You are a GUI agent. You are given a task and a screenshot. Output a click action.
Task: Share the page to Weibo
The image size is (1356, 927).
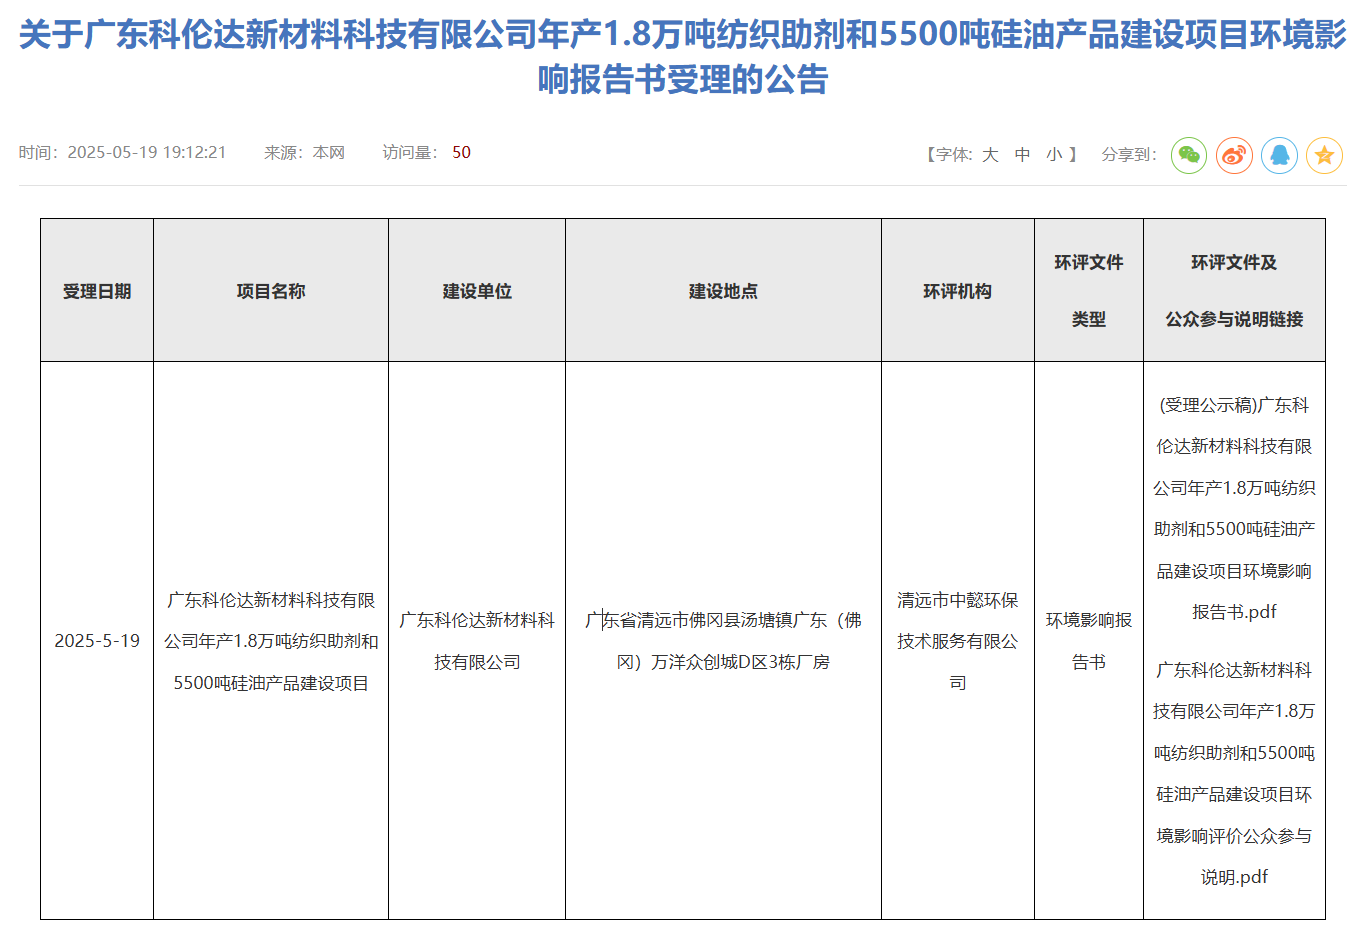click(1234, 155)
